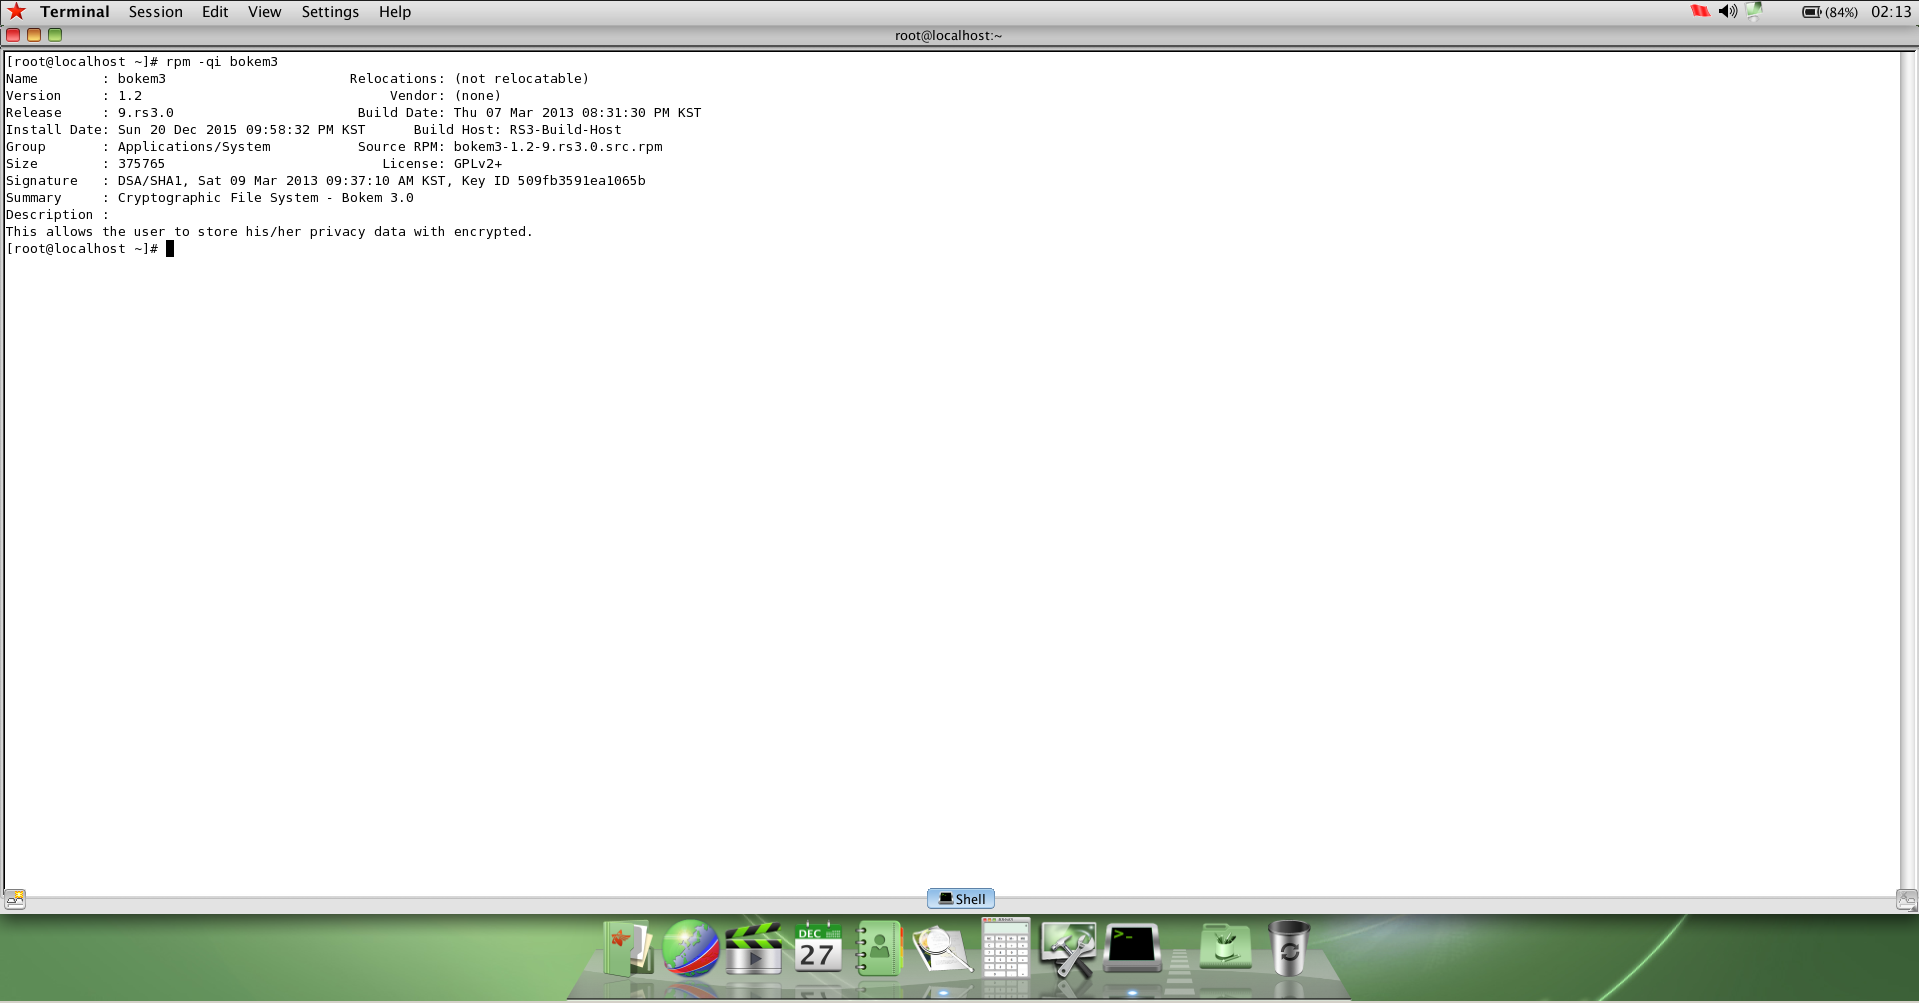Screen dimensions: 1919x1003
Task: Click the close session icon at bottom-right
Action: pyautogui.click(x=1907, y=899)
